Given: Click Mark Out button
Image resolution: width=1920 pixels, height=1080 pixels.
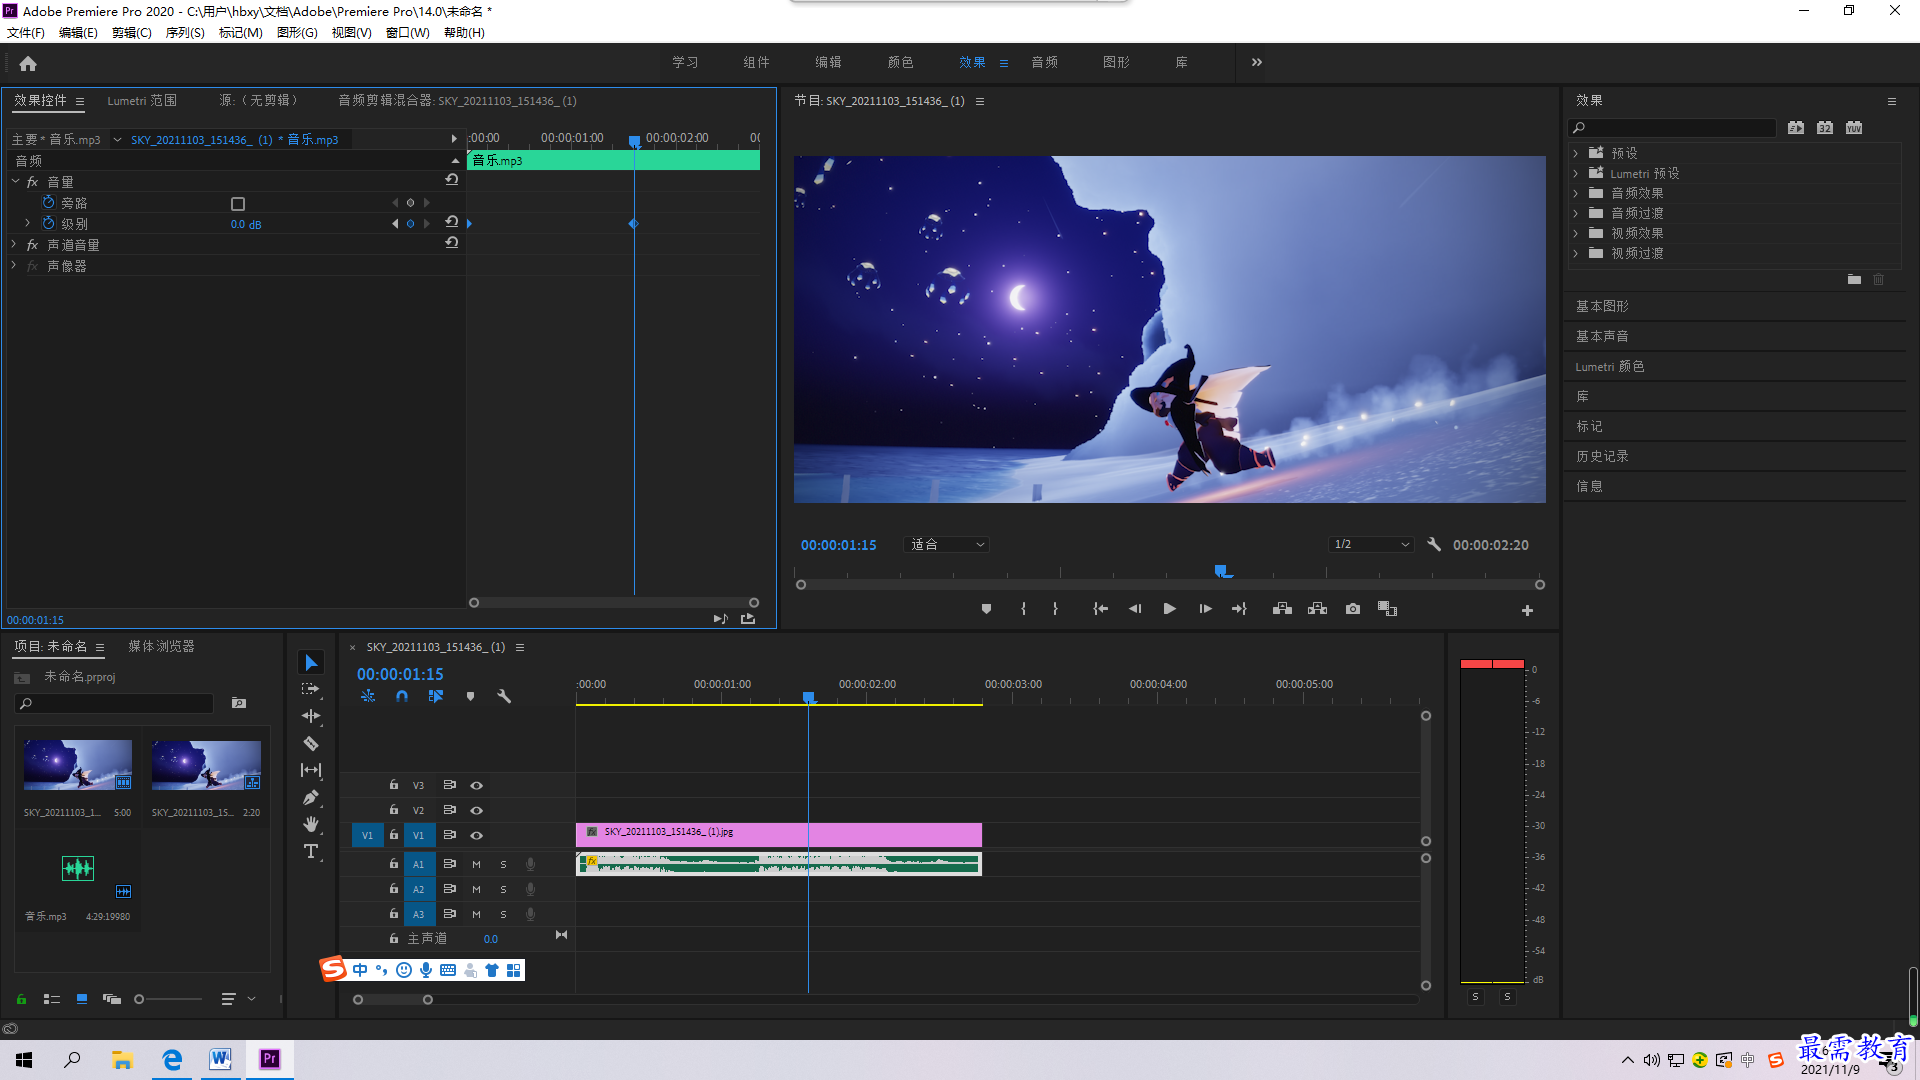Looking at the screenshot, I should pyautogui.click(x=1055, y=609).
